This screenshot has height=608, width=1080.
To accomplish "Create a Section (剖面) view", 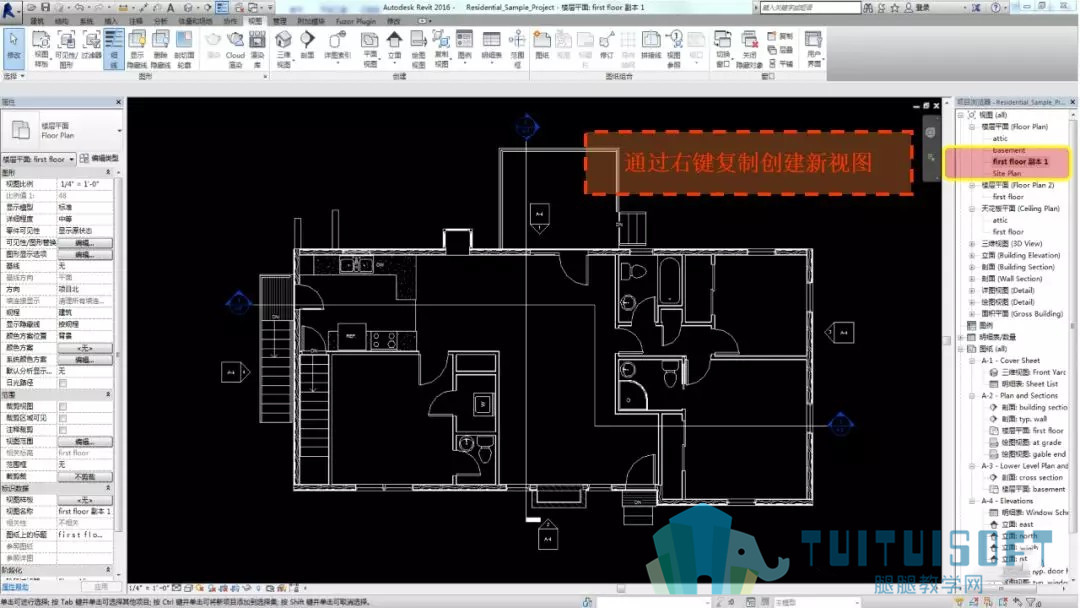I will click(307, 45).
